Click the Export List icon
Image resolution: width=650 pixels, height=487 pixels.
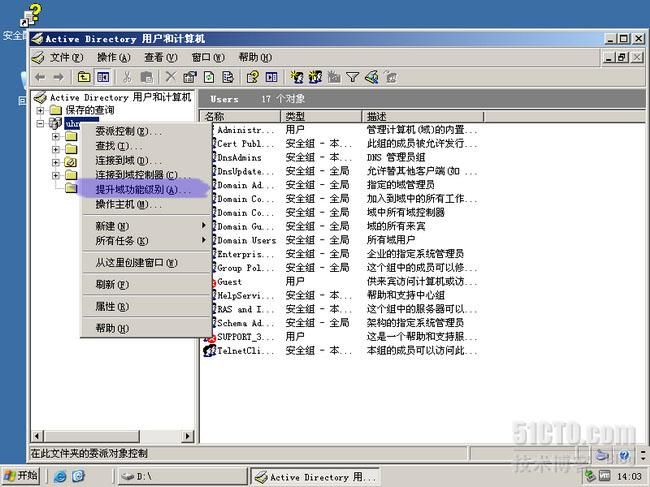click(228, 77)
